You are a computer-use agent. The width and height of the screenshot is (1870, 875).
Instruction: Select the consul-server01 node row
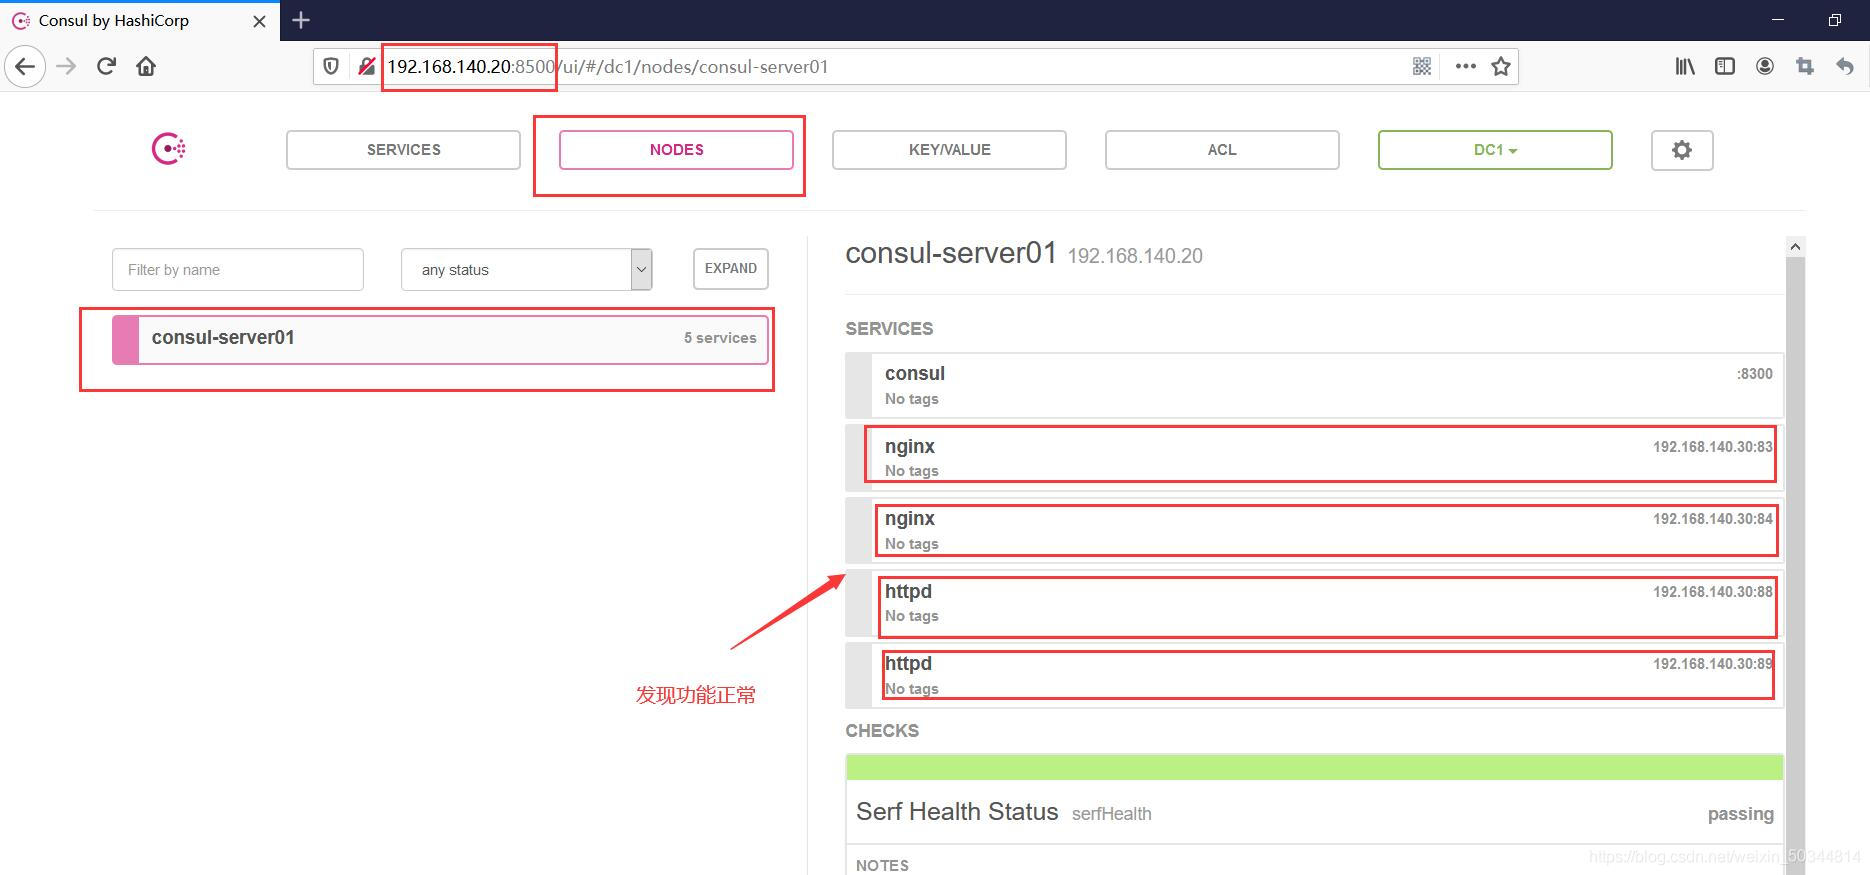tap(440, 339)
